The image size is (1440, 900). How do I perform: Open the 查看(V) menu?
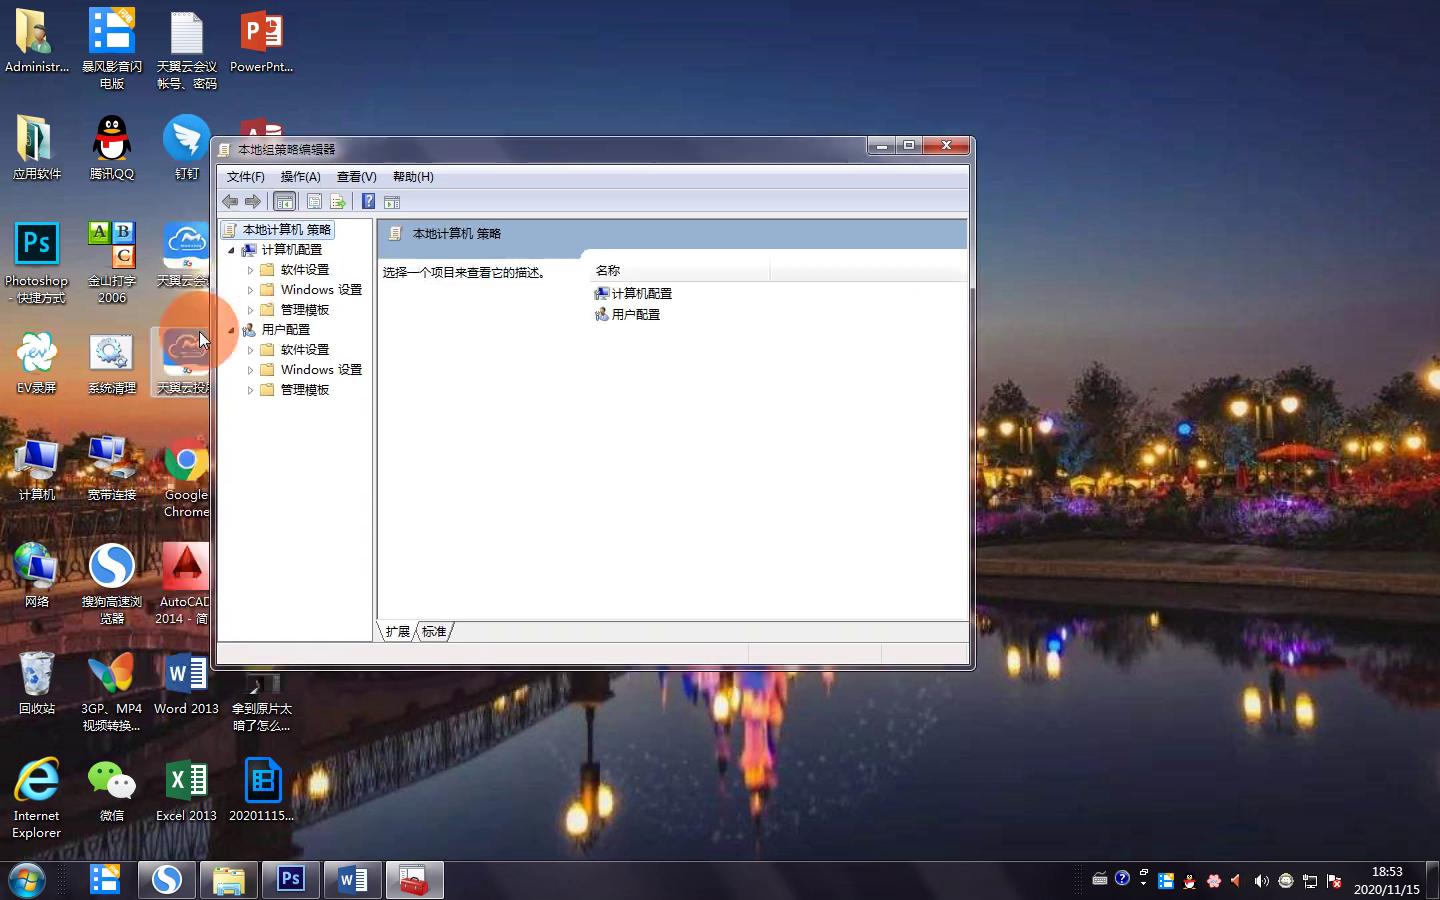(356, 177)
